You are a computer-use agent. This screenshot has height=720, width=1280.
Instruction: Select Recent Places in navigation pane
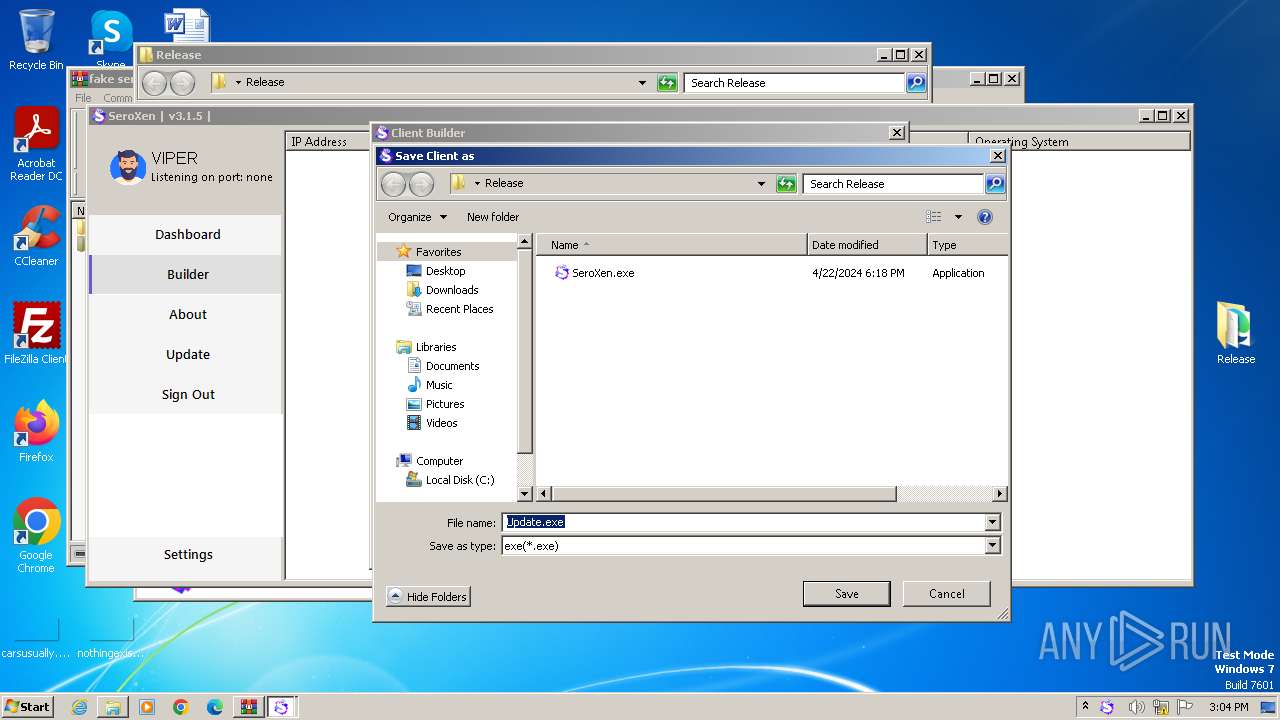(459, 309)
